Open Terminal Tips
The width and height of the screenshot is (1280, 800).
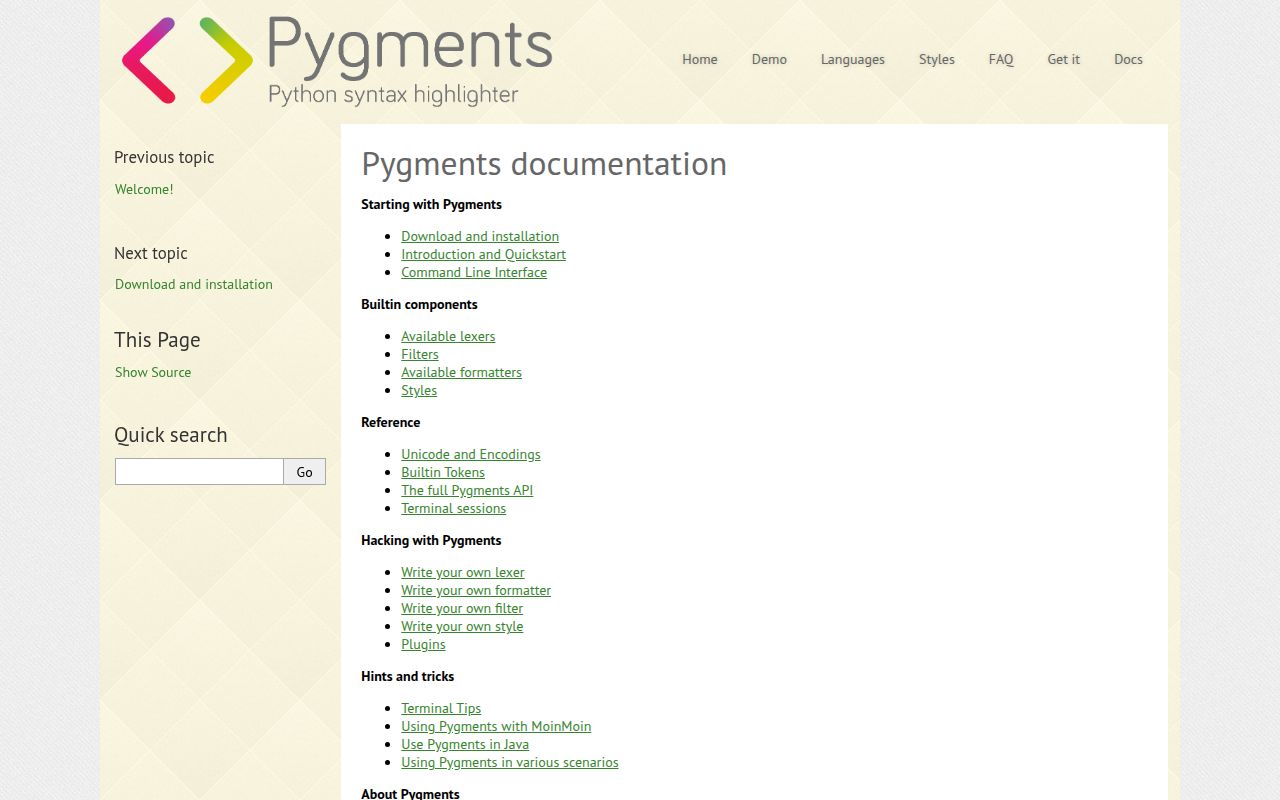pos(441,708)
